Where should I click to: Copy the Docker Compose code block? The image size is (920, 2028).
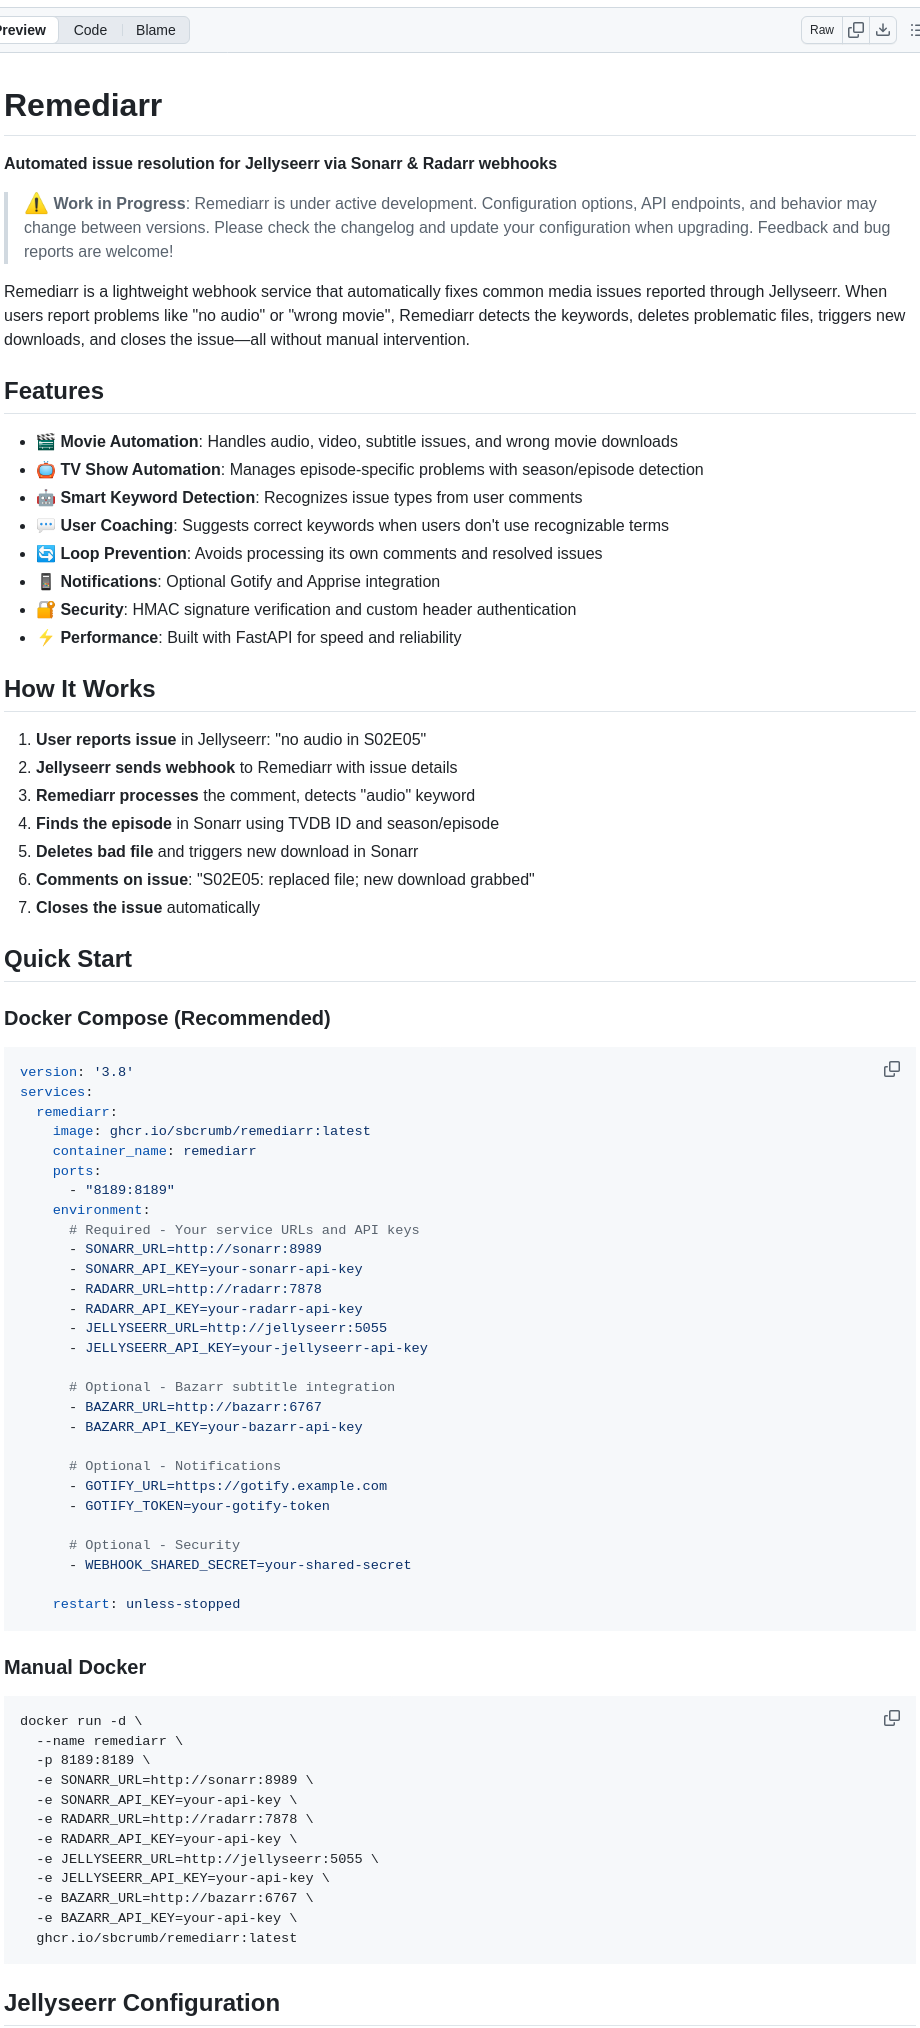[891, 1069]
